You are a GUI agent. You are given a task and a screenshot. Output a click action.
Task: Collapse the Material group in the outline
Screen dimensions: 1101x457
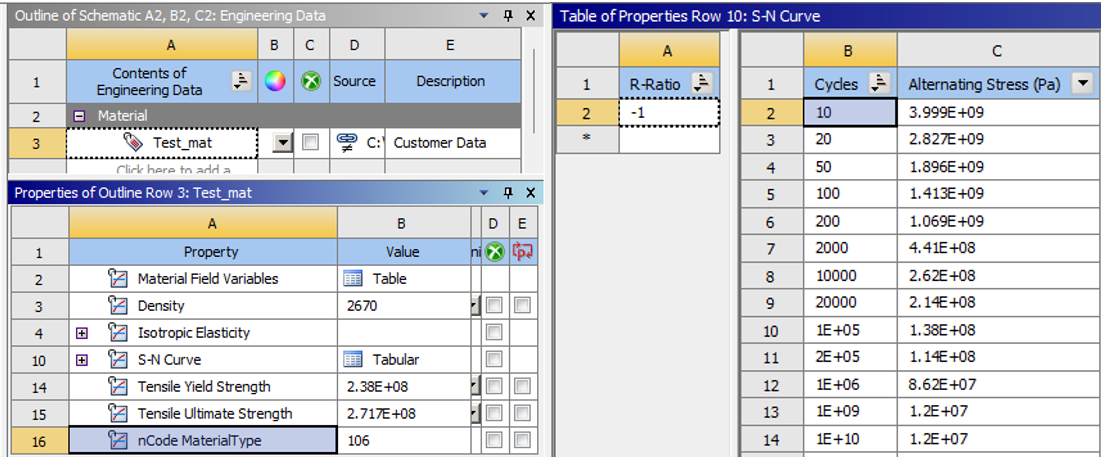79,116
